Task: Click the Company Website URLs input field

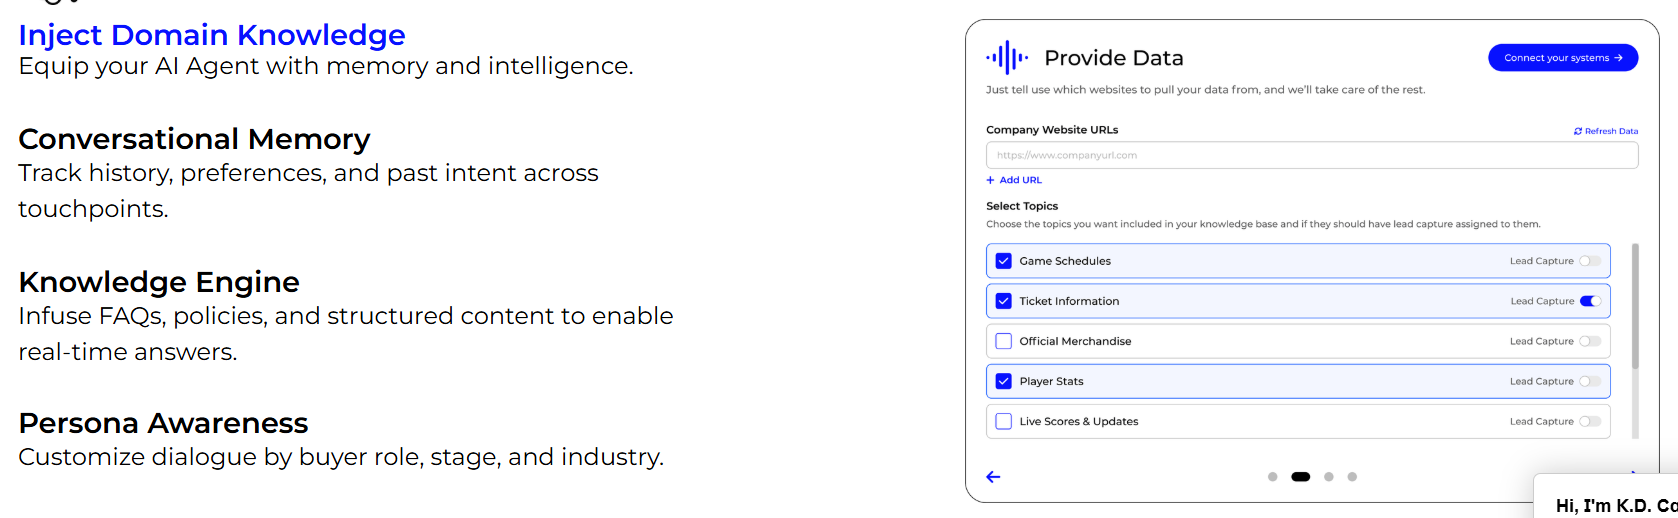Action: pos(1312,155)
